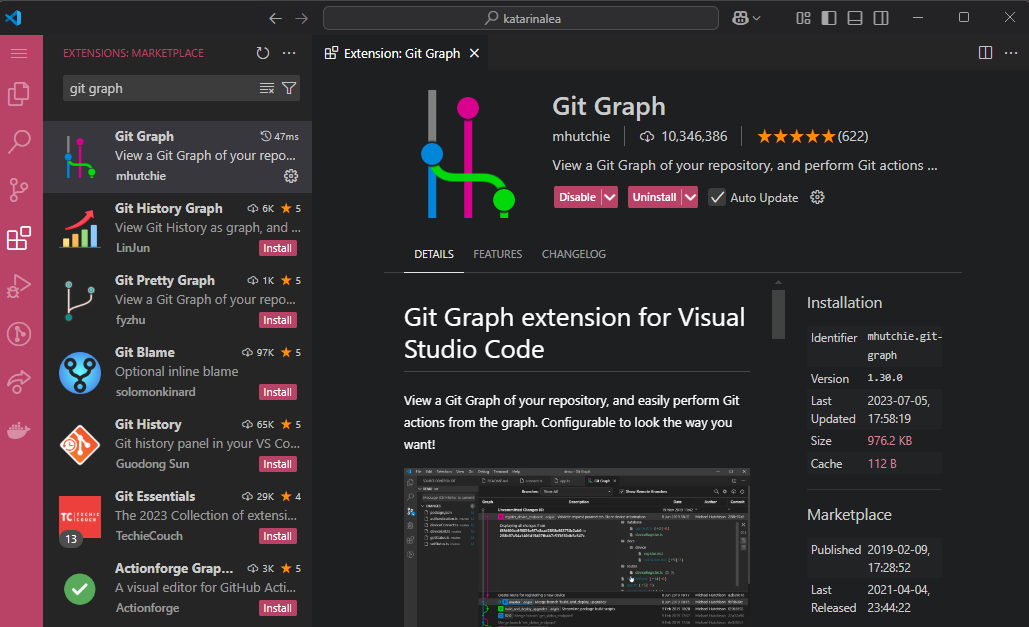1029x627 pixels.
Task: Open the Docker view icon
Action: coord(19,431)
